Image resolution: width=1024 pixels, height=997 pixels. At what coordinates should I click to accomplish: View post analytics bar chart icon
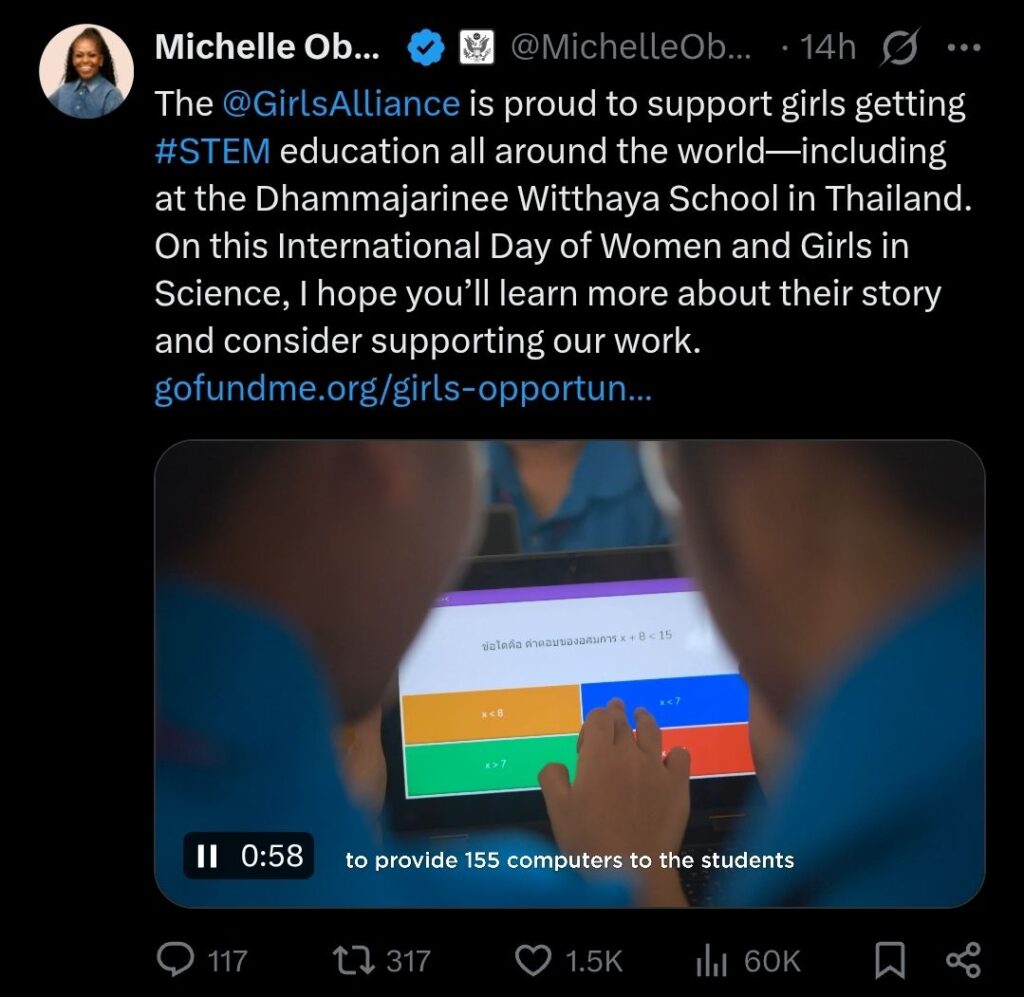(709, 960)
